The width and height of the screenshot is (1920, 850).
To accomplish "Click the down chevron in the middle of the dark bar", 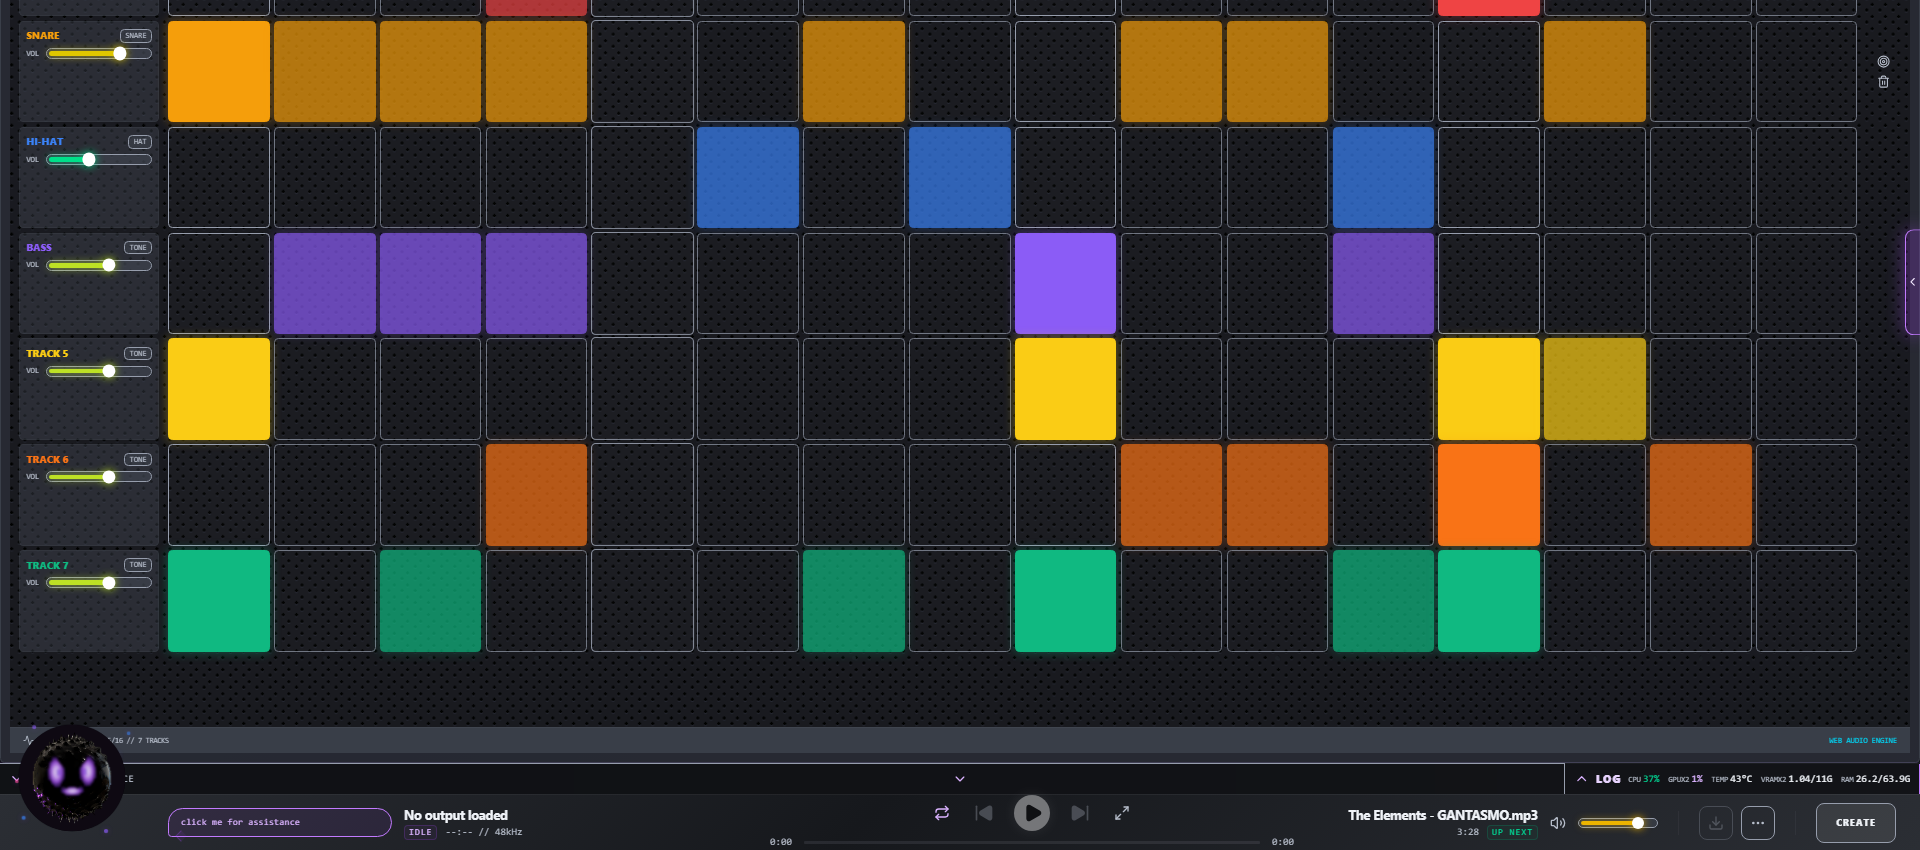I will click(x=960, y=779).
